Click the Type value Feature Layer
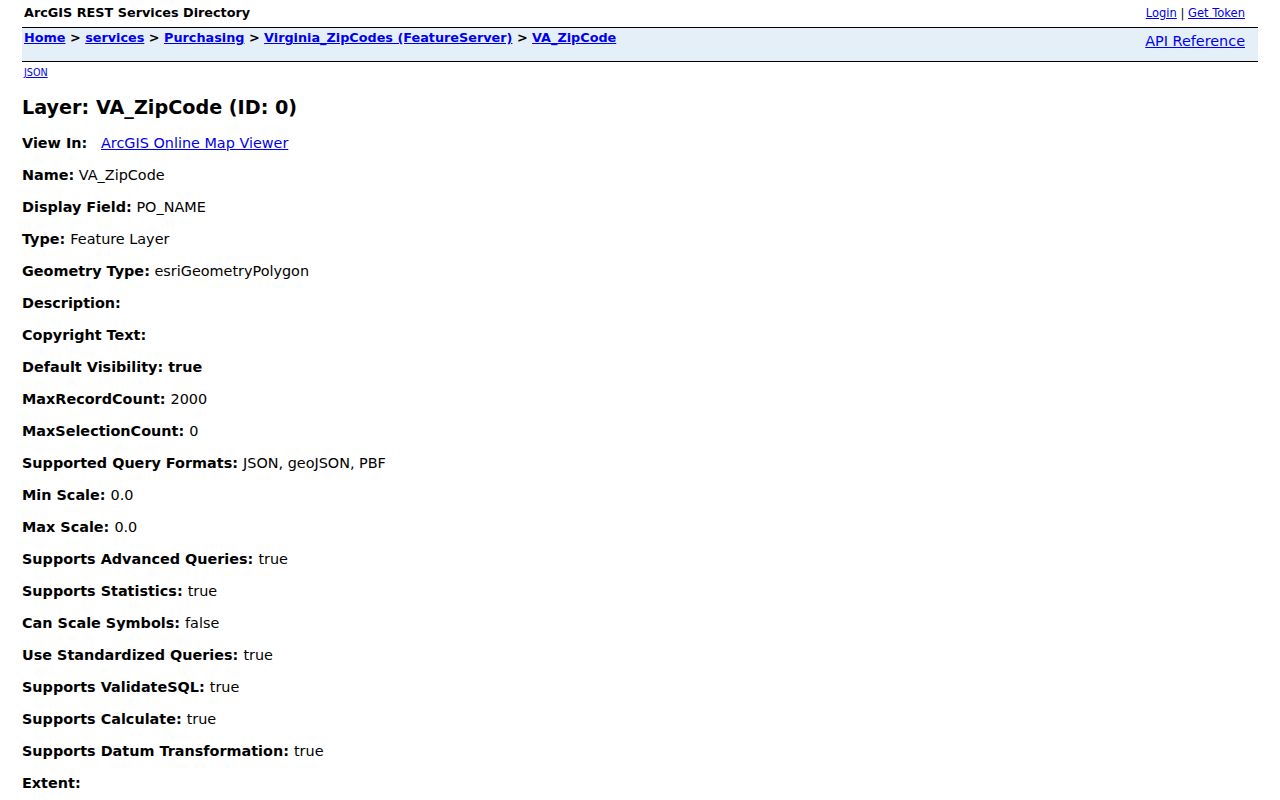Viewport: 1280px width, 800px height. coord(120,239)
